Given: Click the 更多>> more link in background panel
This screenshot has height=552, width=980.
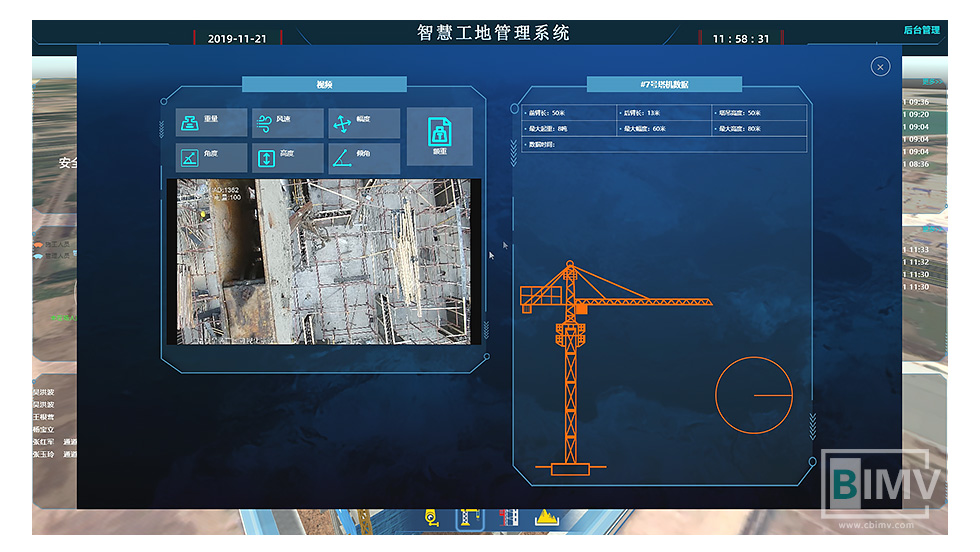Looking at the screenshot, I should point(932,82).
